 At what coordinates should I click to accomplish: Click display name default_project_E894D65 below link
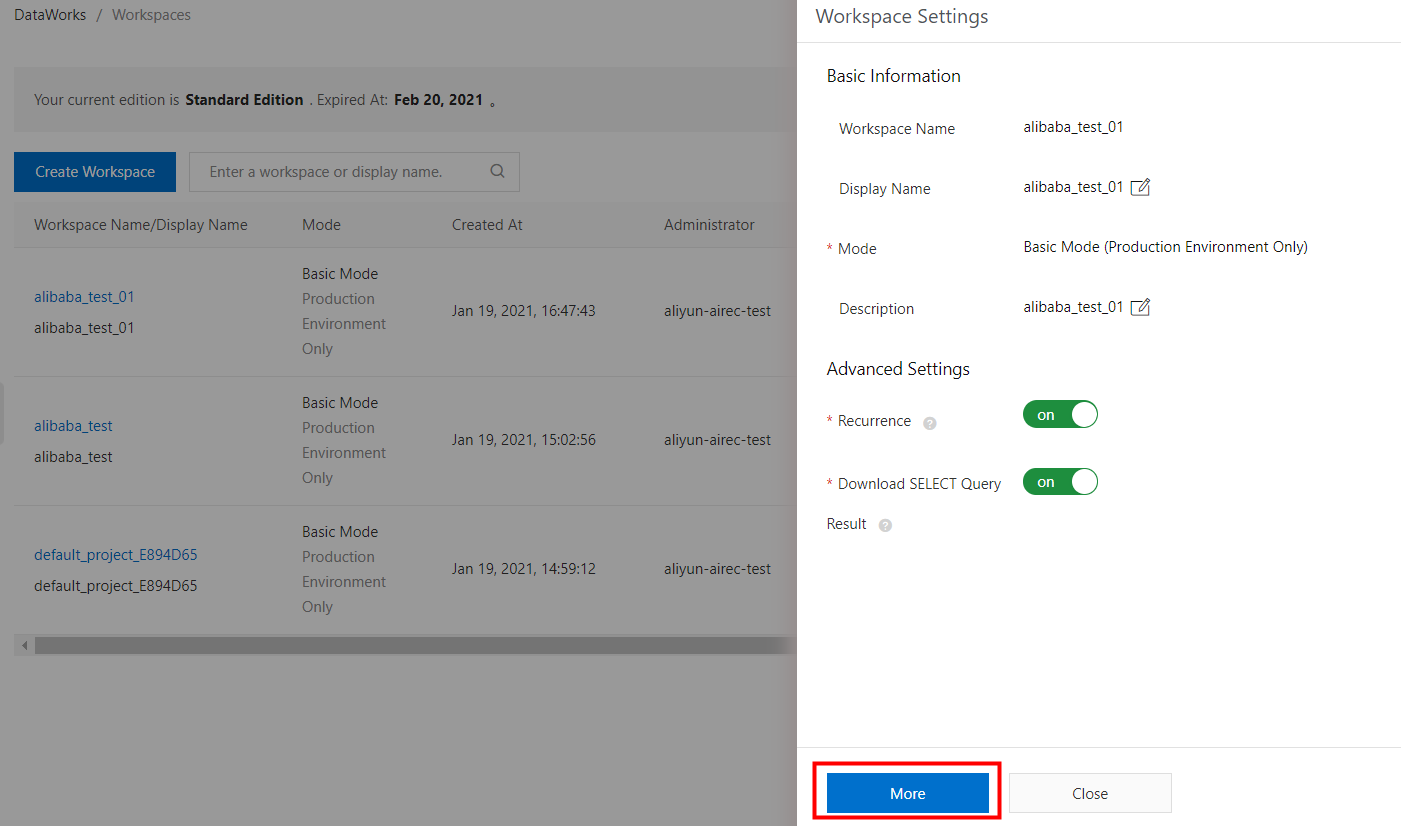[x=115, y=586]
